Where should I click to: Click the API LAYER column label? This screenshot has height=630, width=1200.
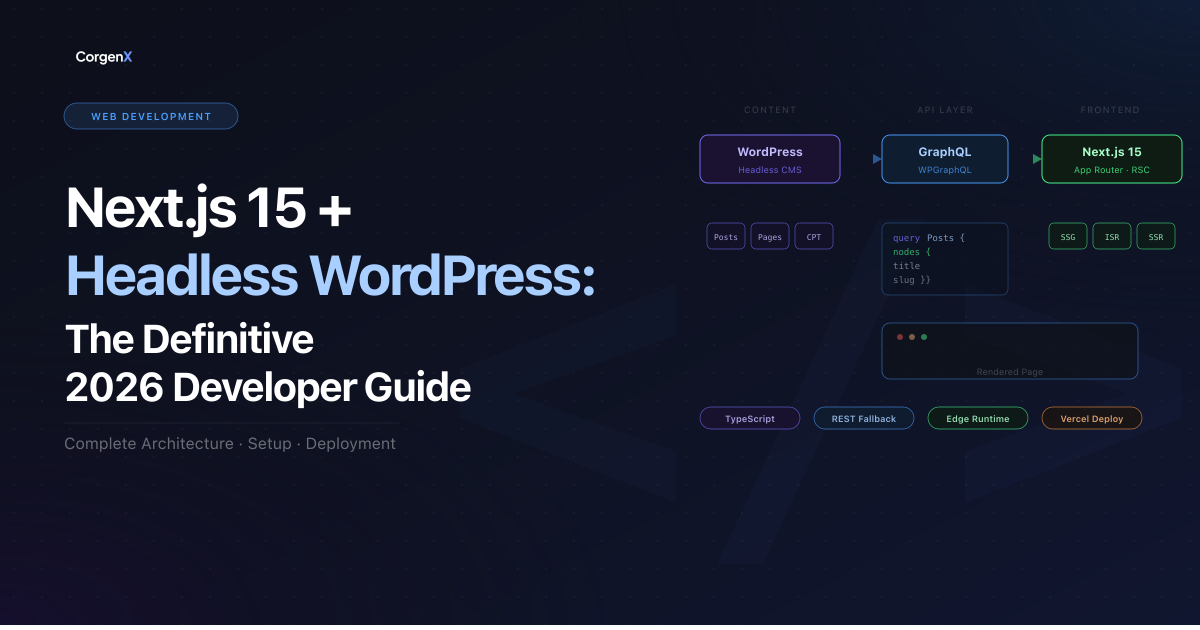(x=945, y=110)
